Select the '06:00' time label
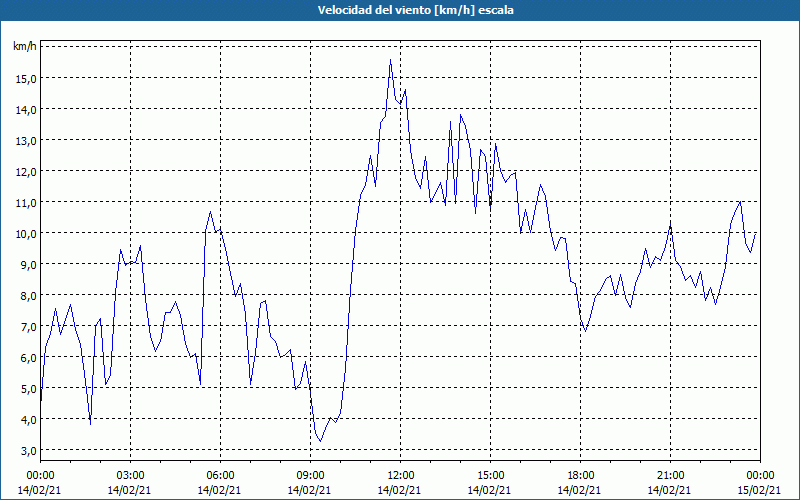Viewport: 800px width, 500px height. pos(220,476)
